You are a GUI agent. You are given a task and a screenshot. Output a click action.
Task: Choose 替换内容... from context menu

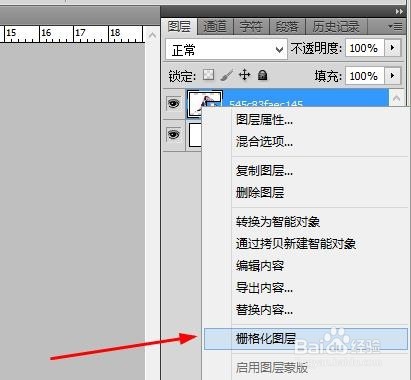[305, 310]
